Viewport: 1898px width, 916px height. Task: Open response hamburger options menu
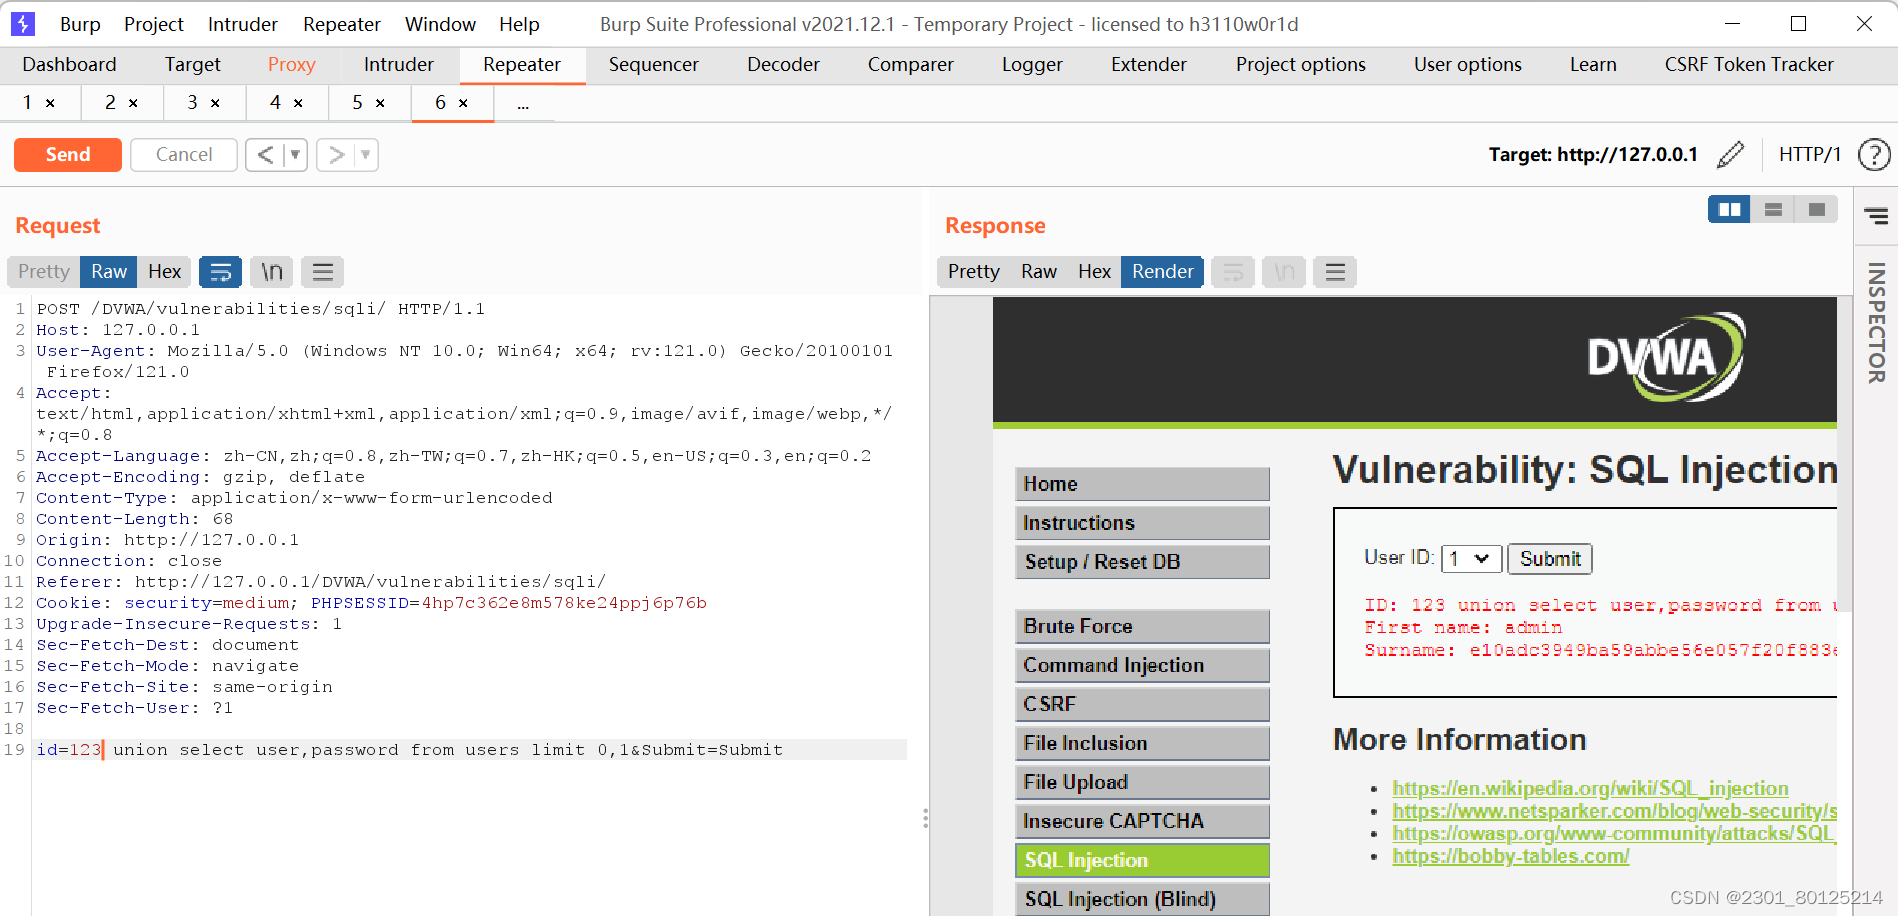[1335, 271]
